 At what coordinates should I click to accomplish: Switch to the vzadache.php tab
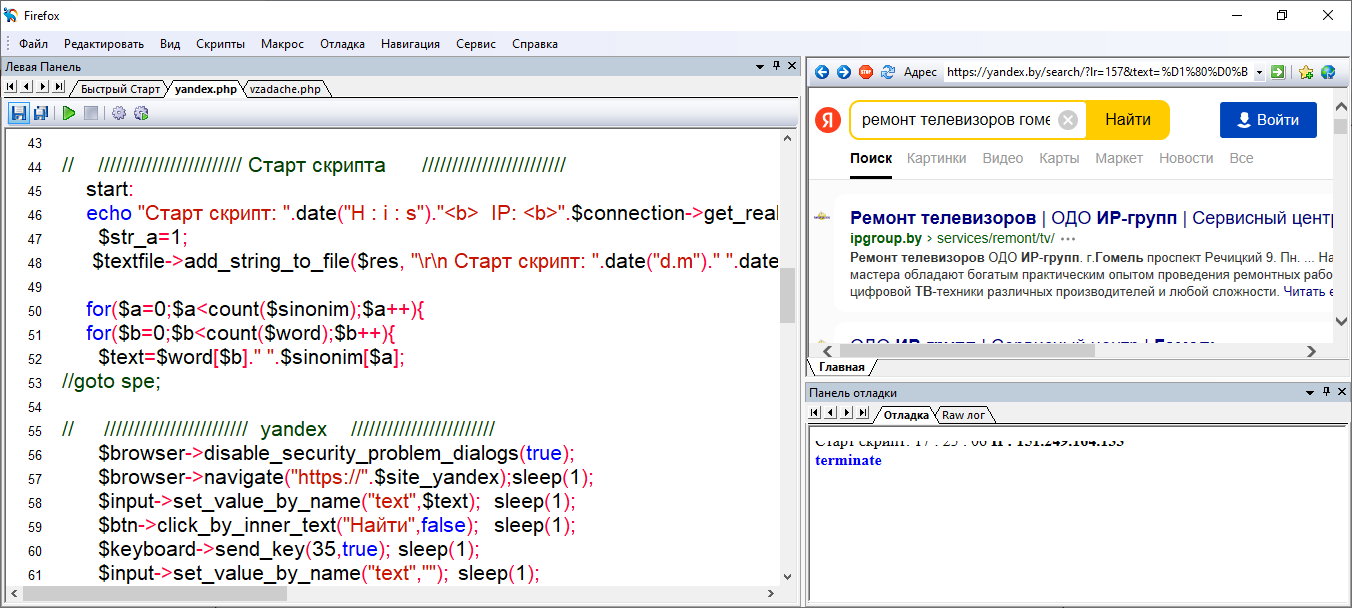click(285, 89)
